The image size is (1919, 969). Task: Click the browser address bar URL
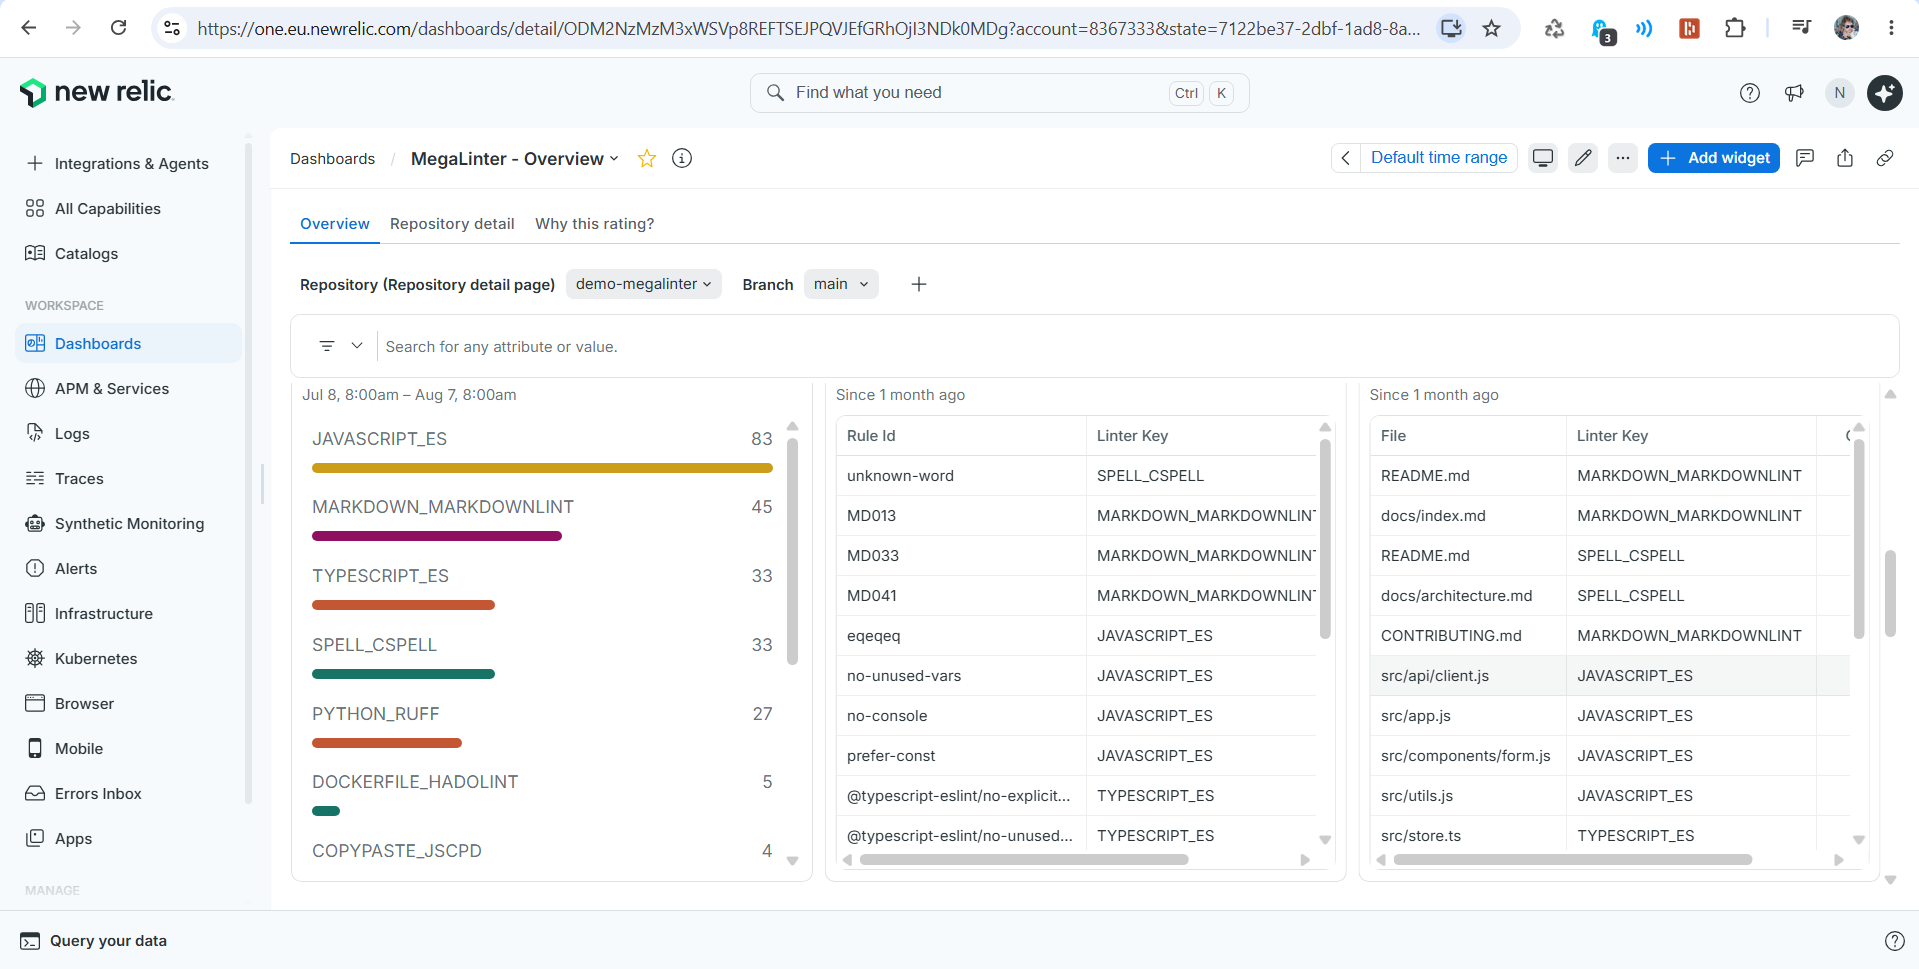point(808,29)
